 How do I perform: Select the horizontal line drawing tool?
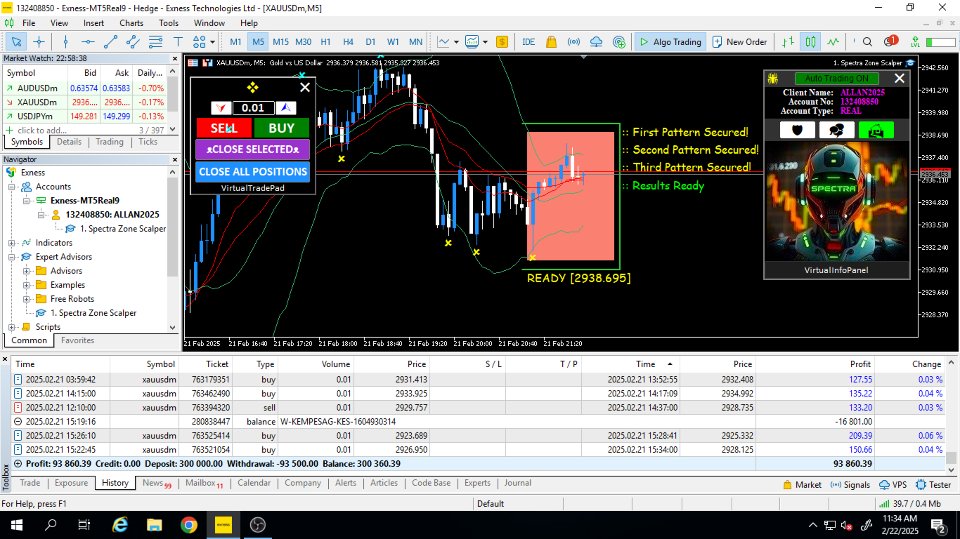pos(88,42)
